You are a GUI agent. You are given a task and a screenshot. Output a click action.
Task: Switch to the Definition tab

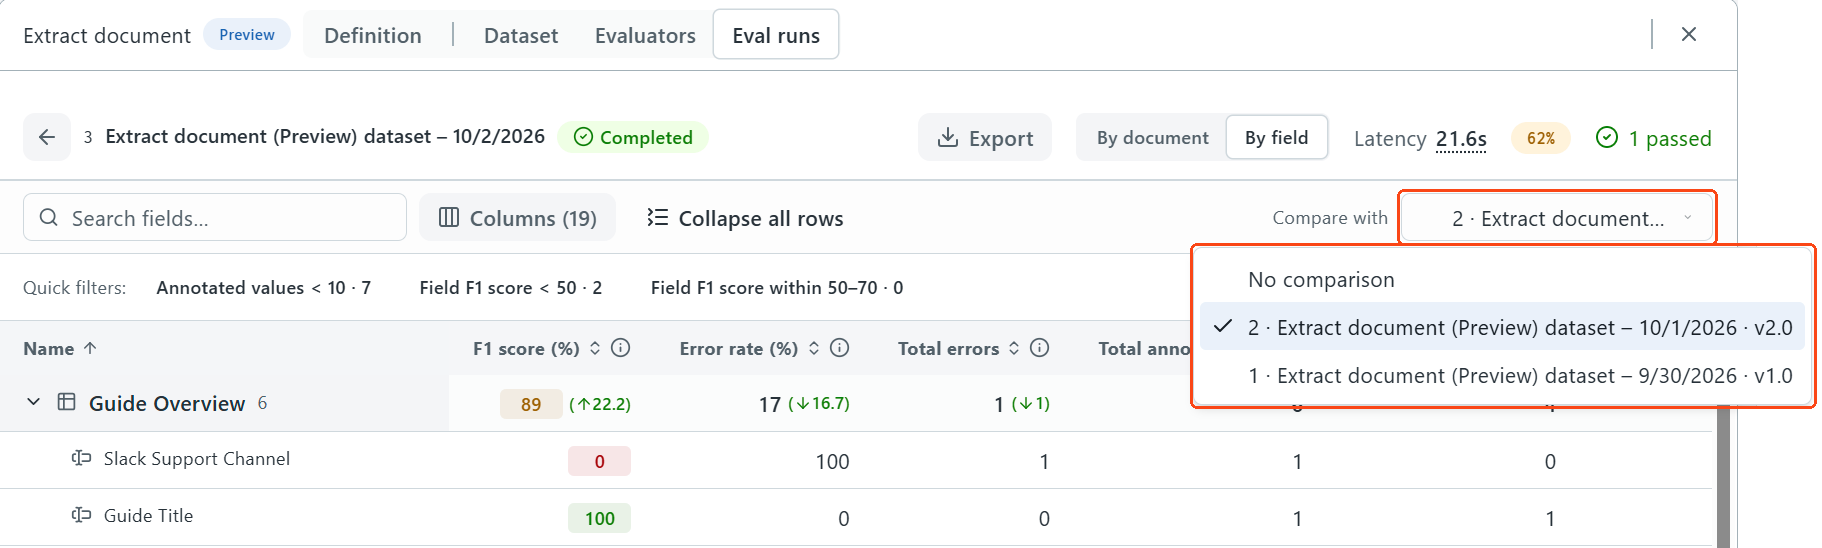point(373,35)
